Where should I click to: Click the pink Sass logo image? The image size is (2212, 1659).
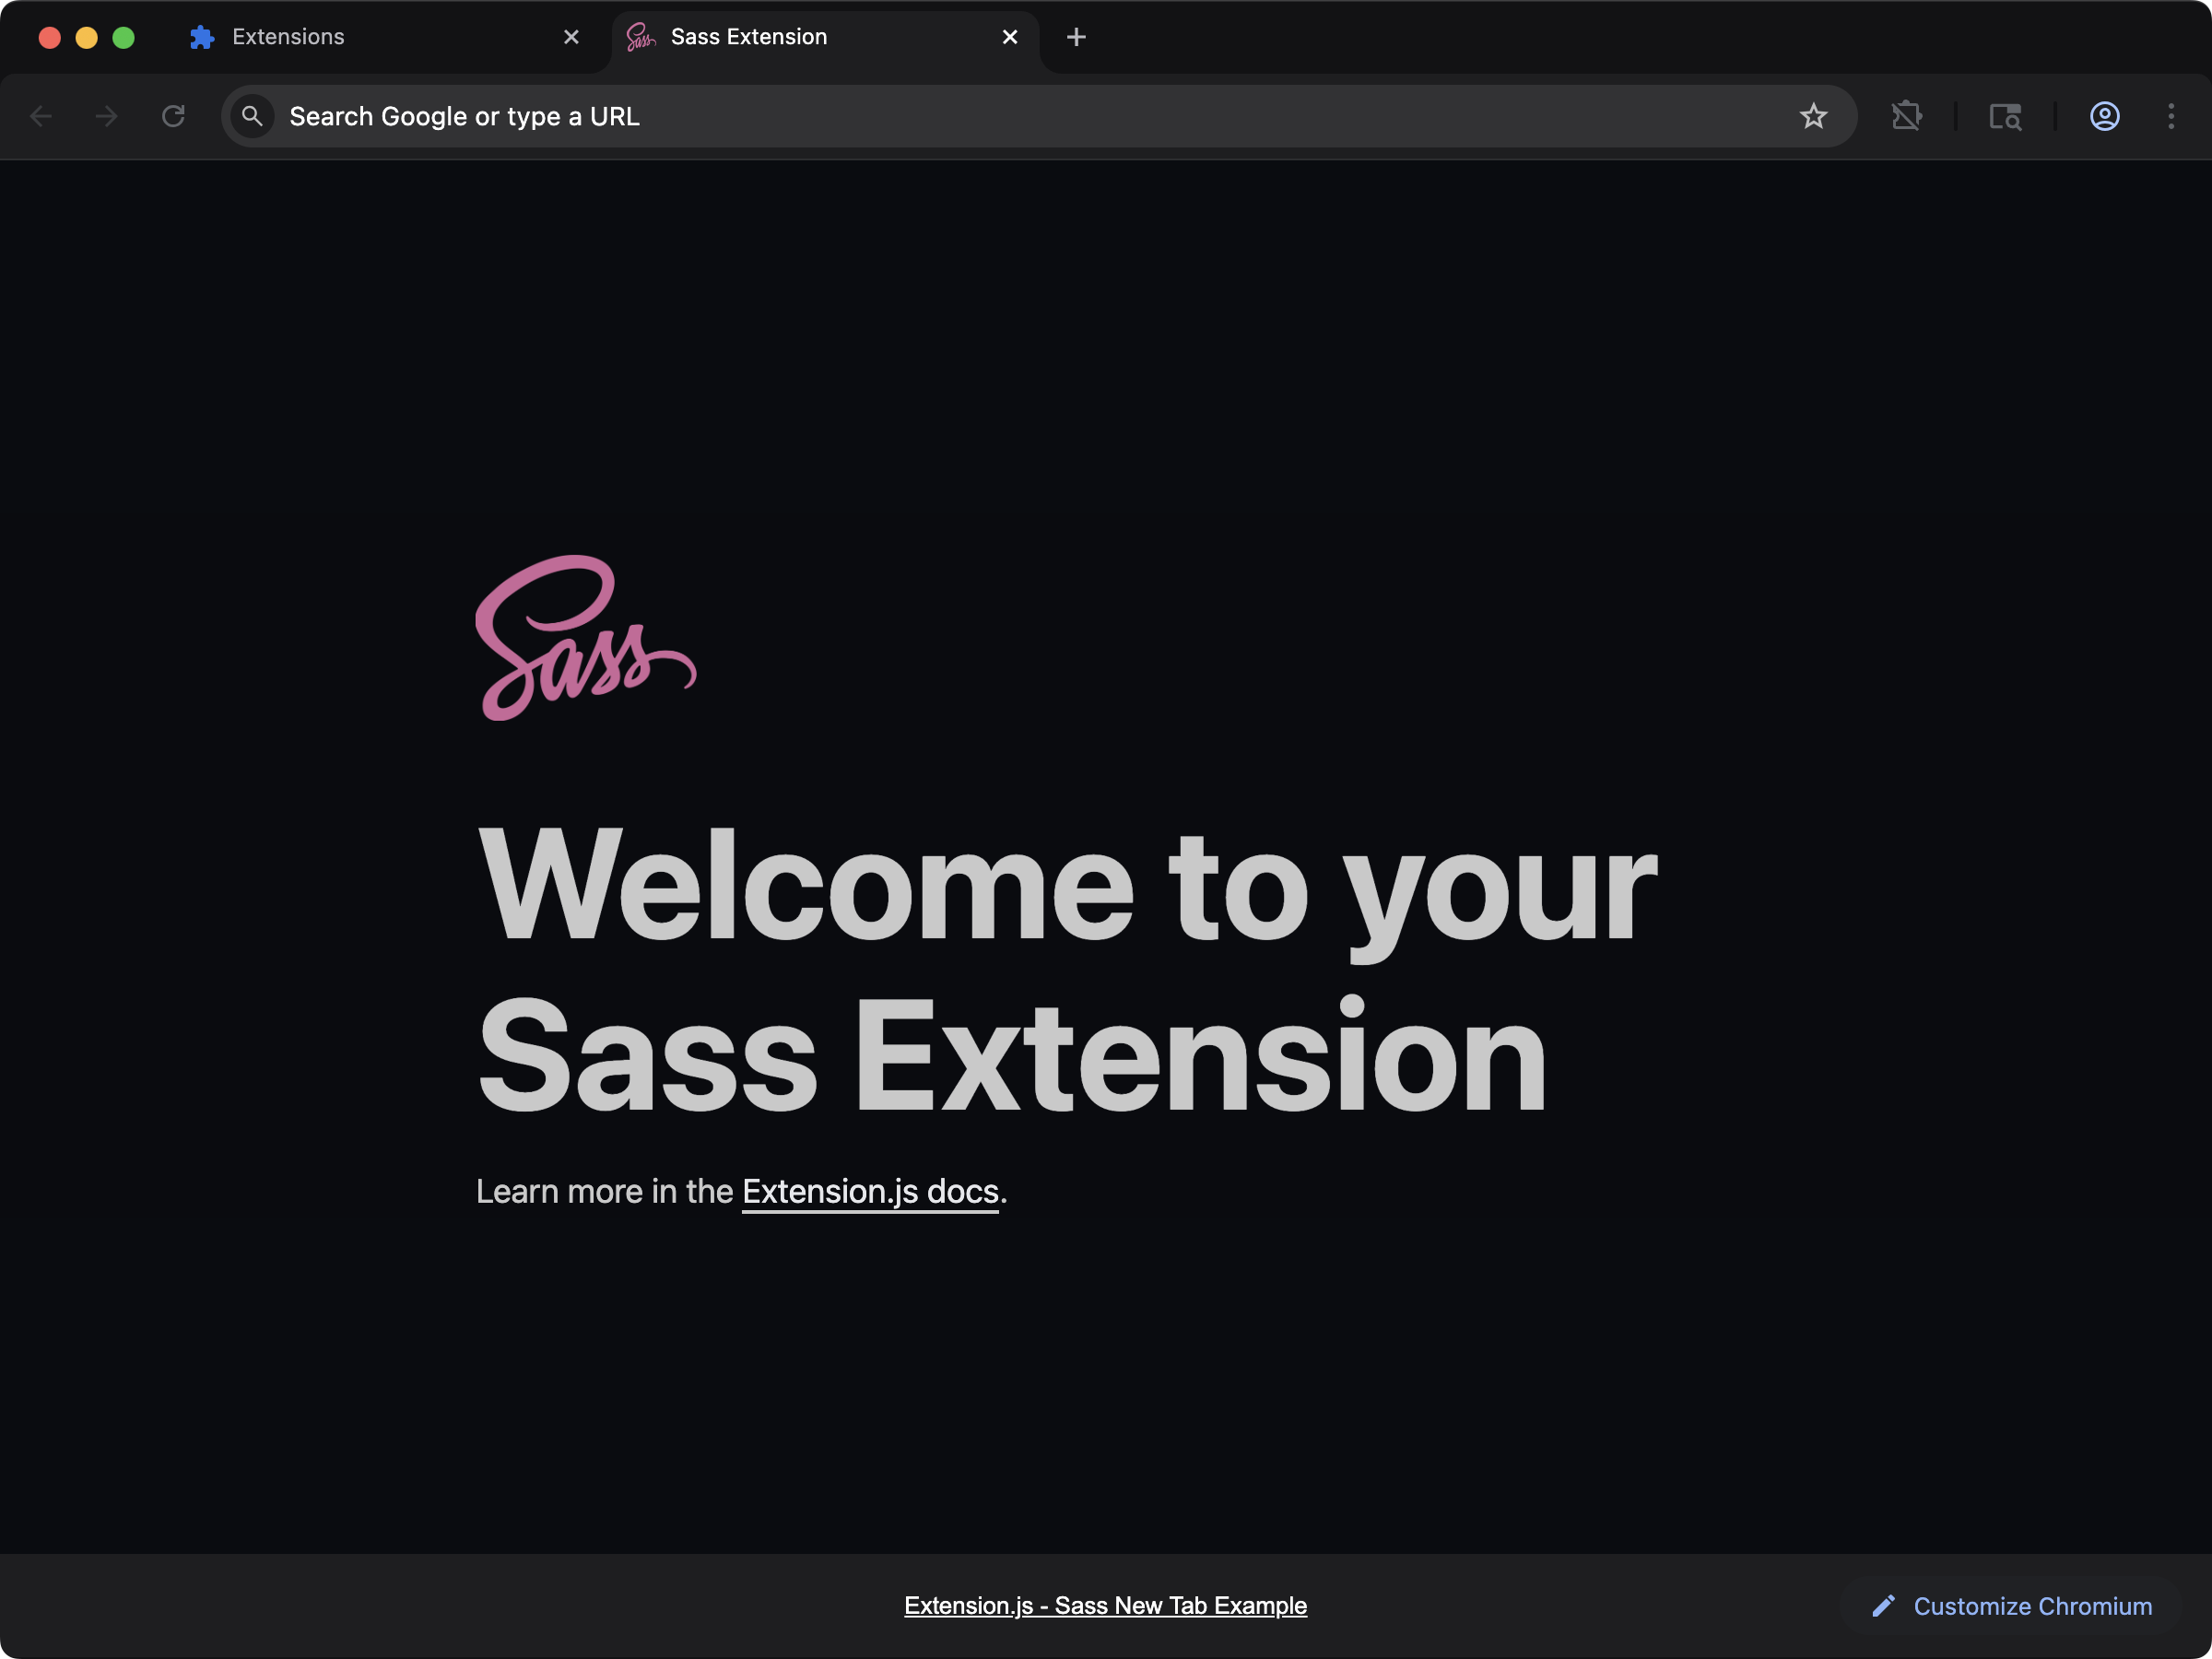(586, 638)
